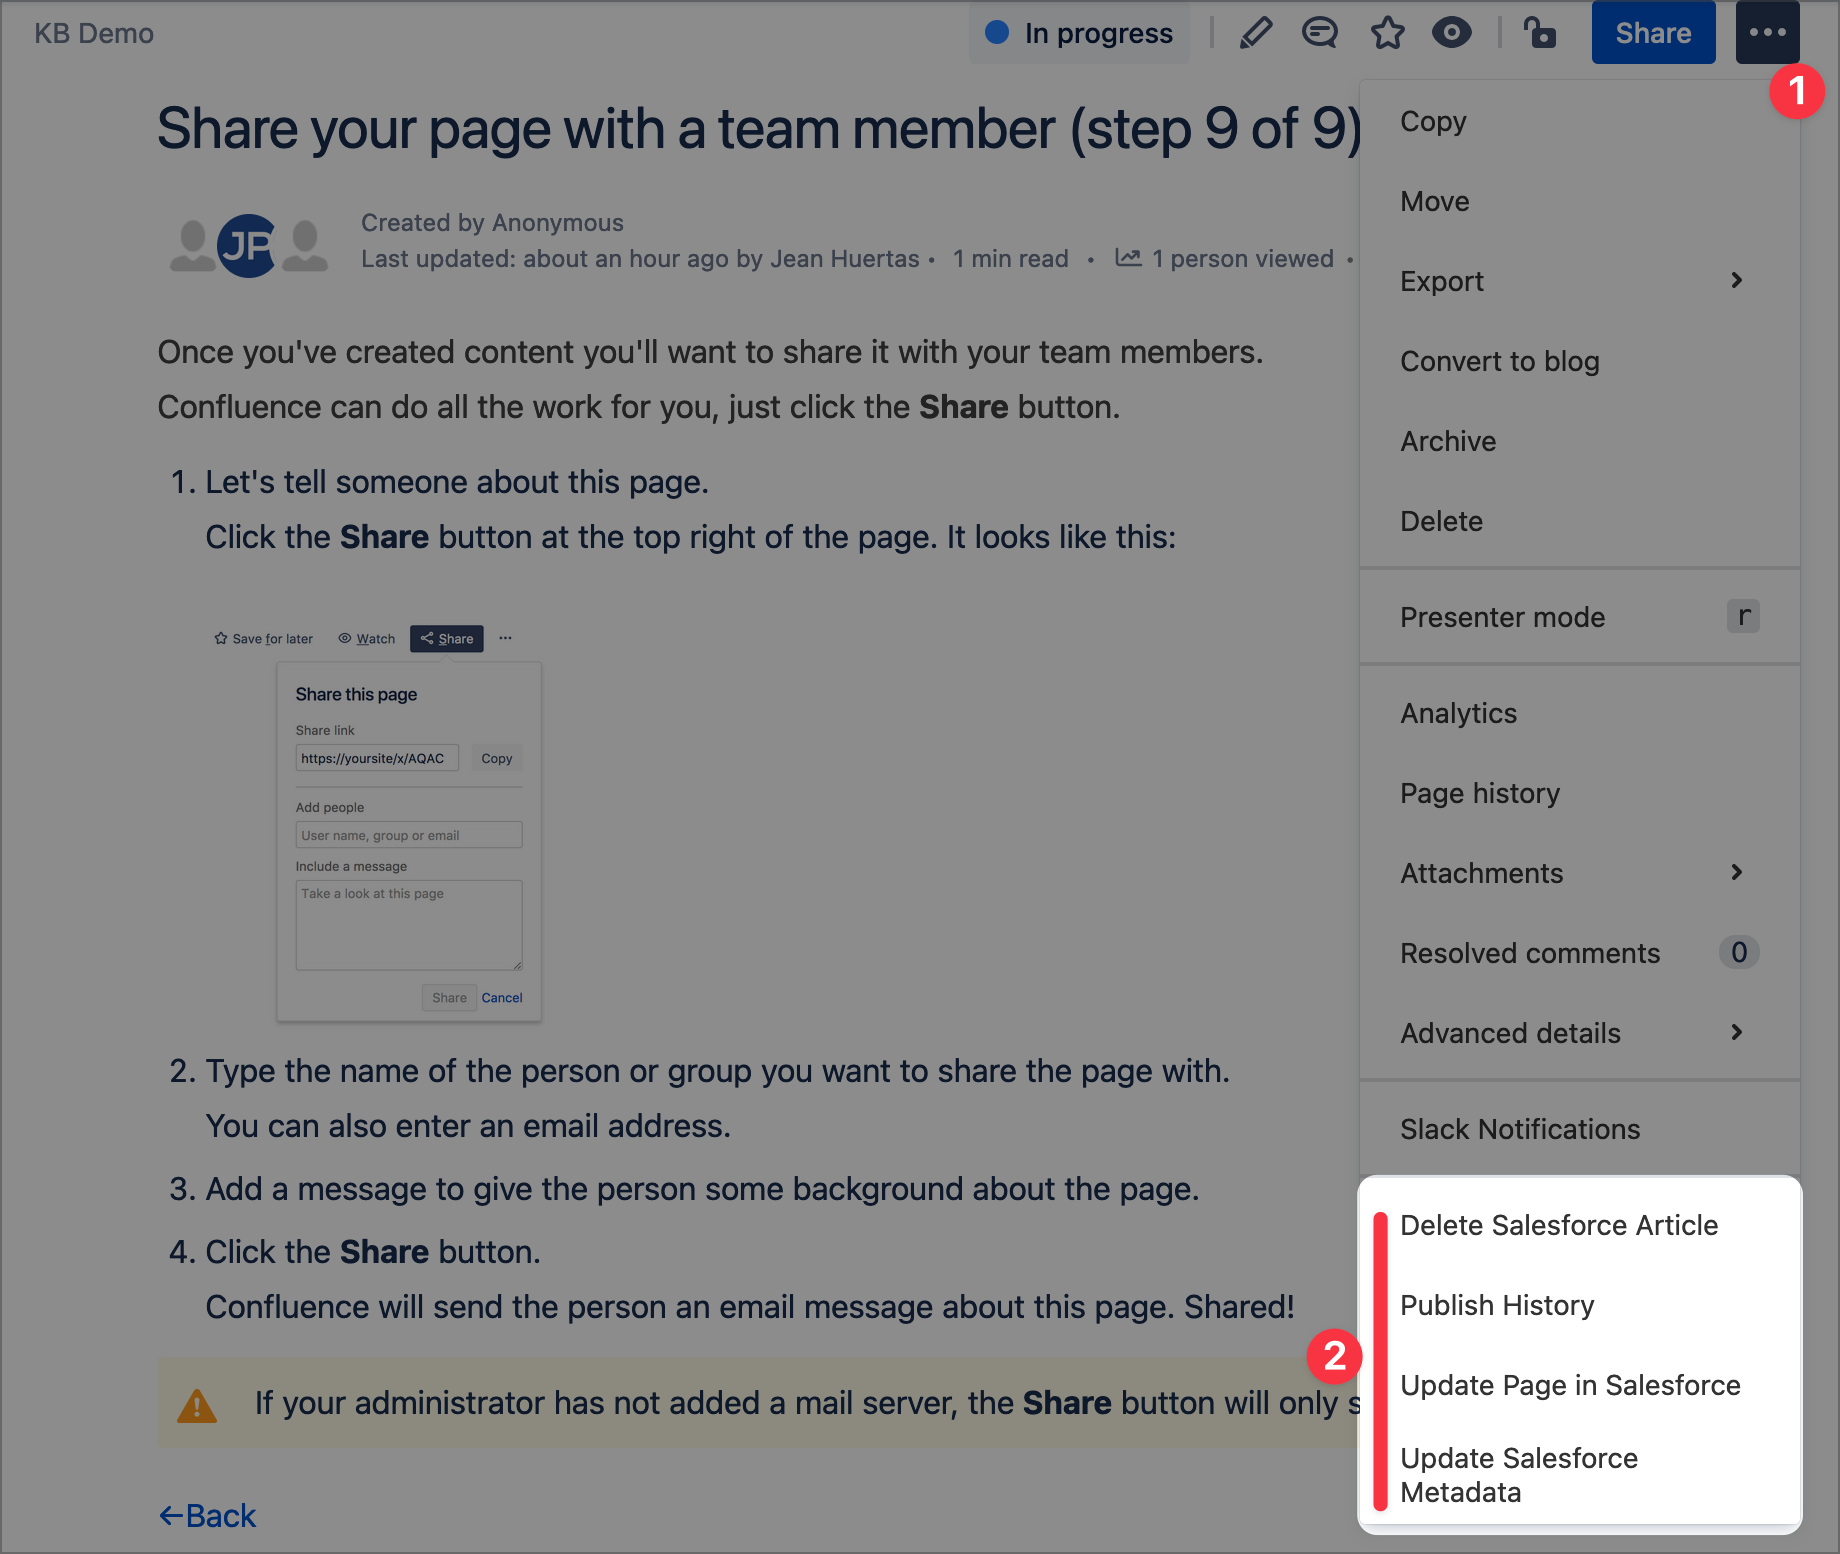Click the blue Share button
Screen dimensions: 1840x1554
point(1653,33)
